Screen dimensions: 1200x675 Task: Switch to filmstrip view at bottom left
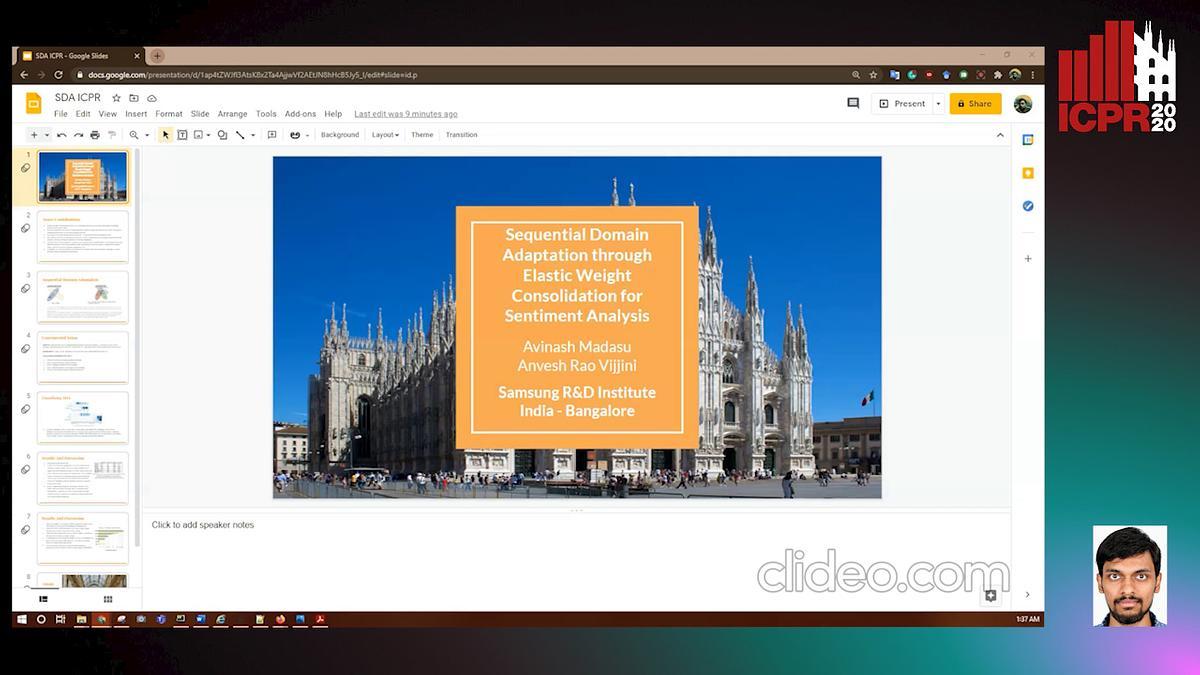[43, 599]
